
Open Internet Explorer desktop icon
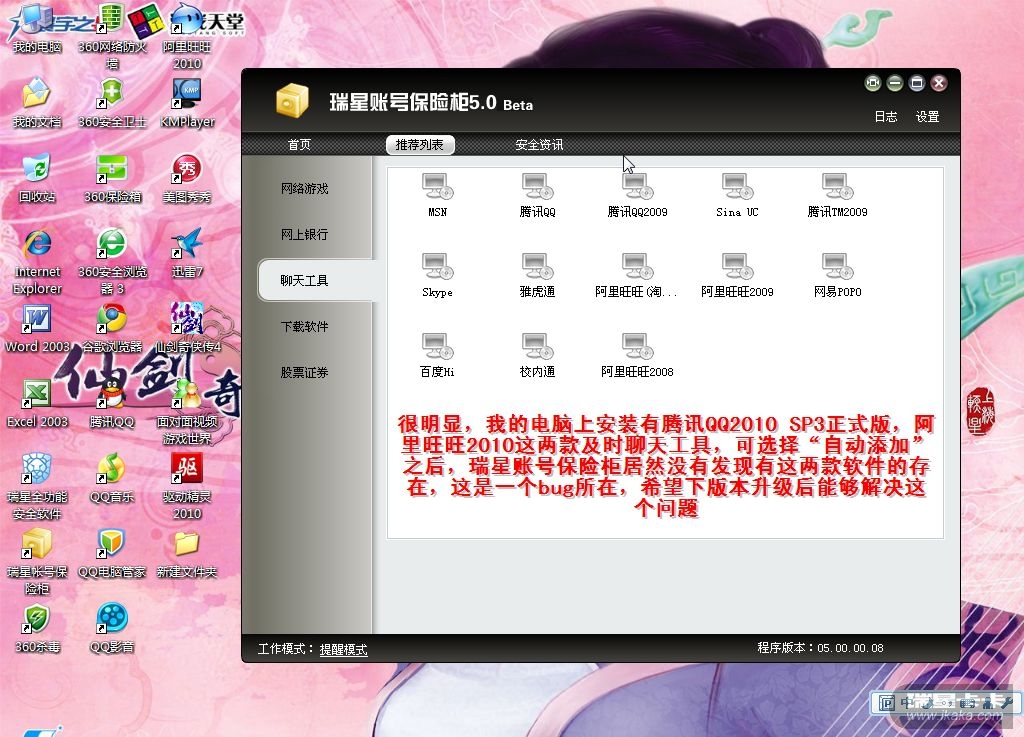[37, 261]
